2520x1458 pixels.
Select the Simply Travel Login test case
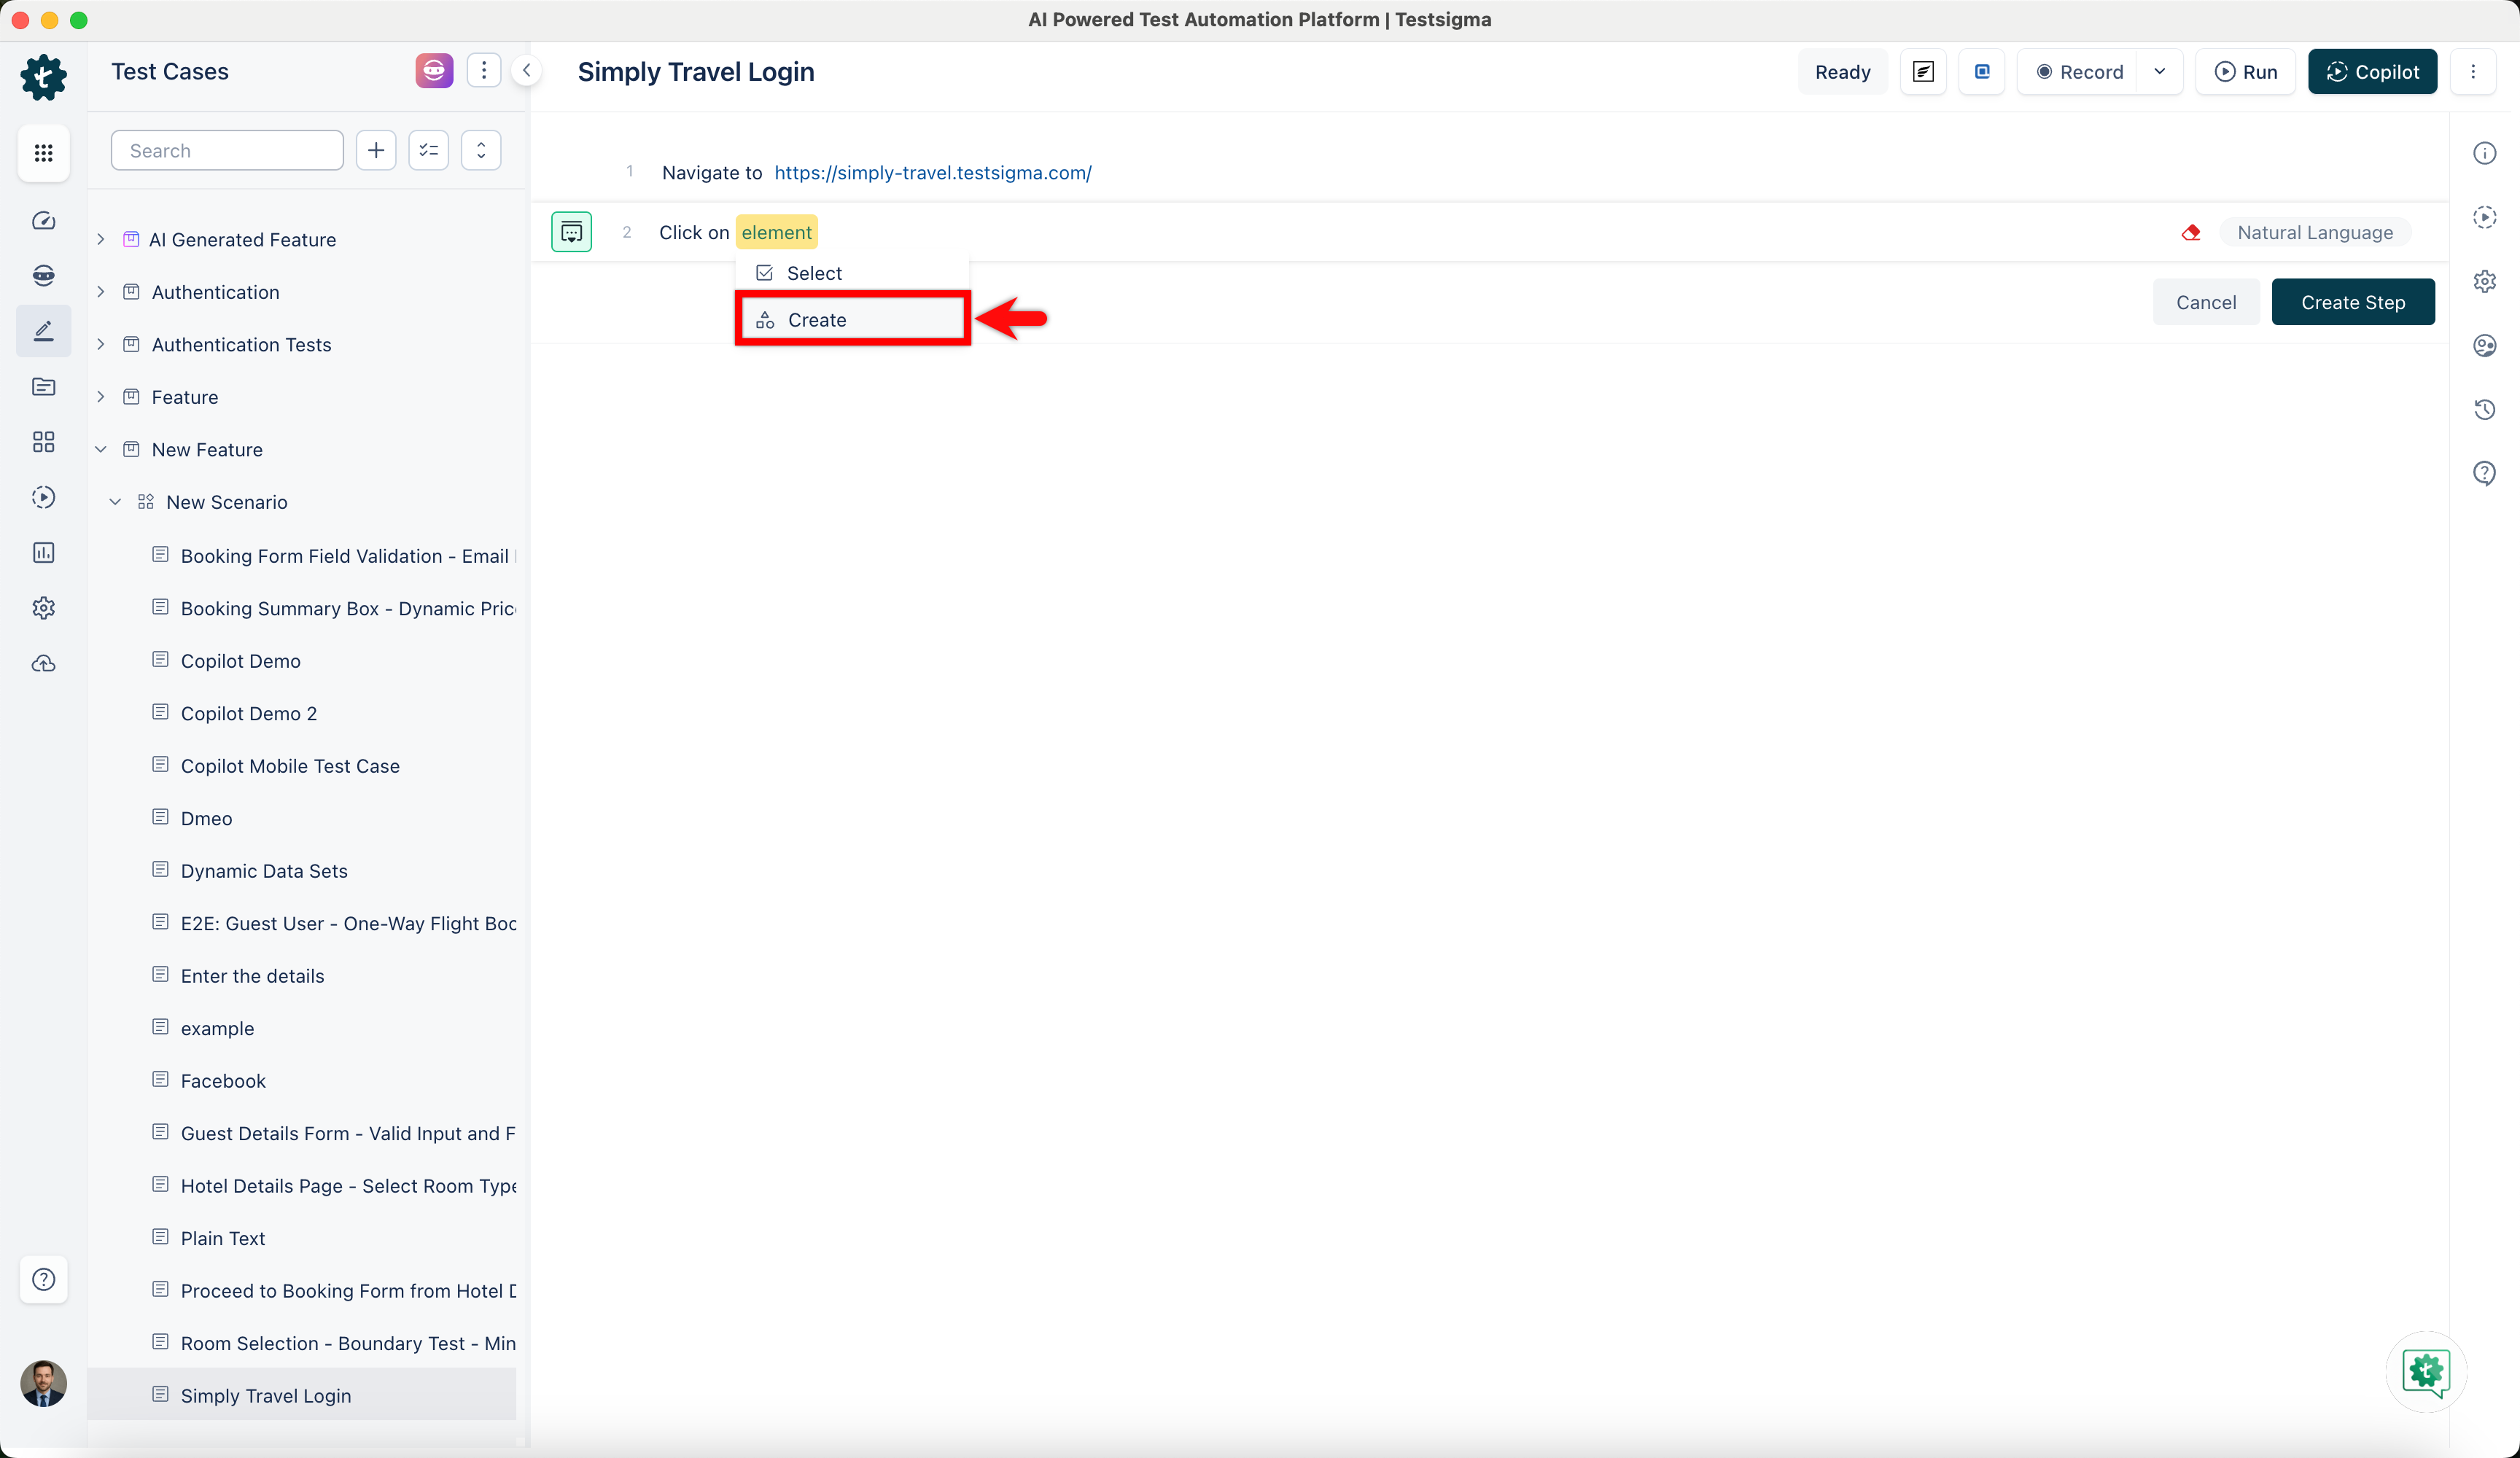click(x=302, y=1395)
